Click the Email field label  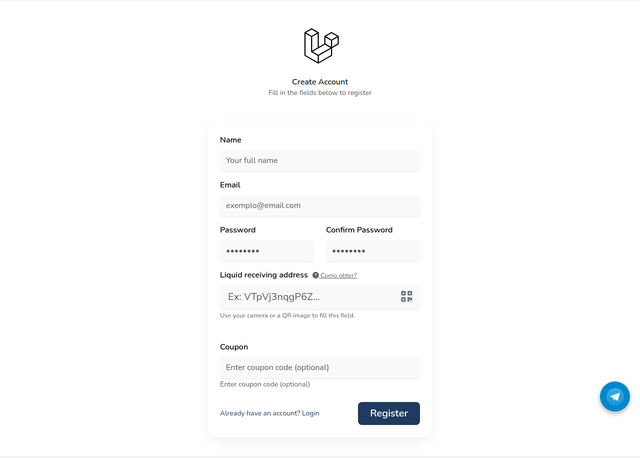coord(230,185)
